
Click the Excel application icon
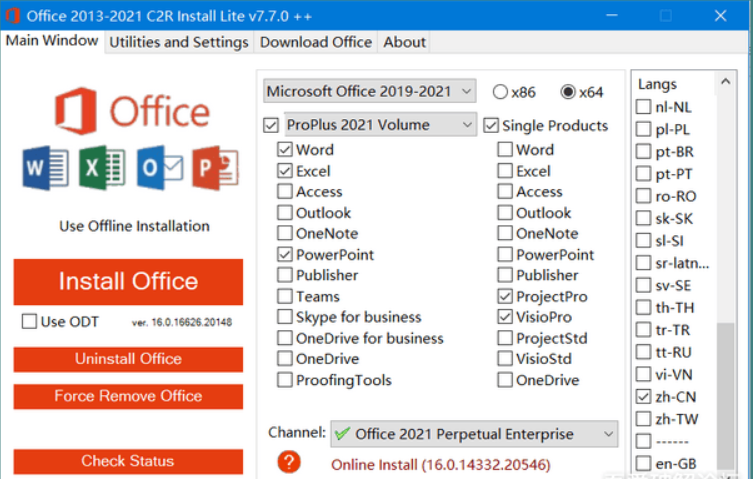pos(102,168)
